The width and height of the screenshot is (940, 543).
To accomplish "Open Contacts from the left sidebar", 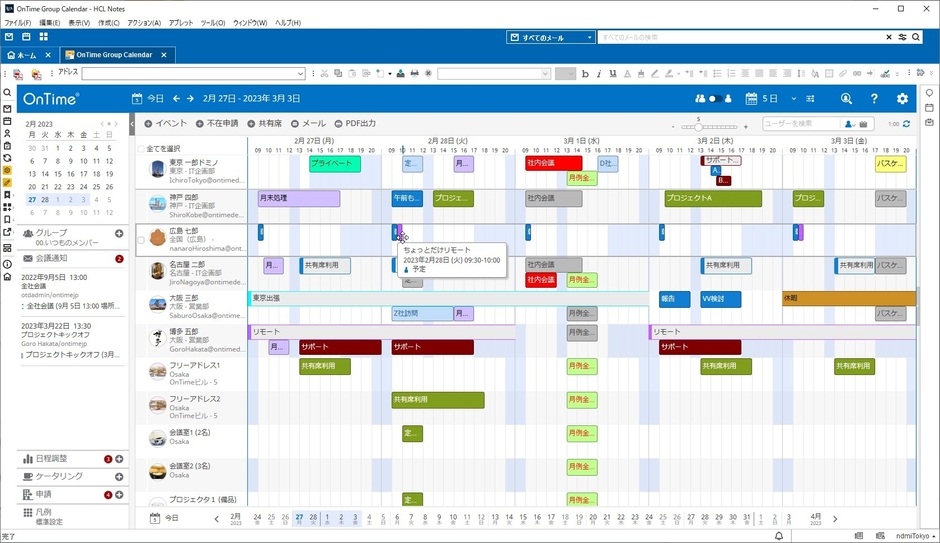I will pos(7,134).
